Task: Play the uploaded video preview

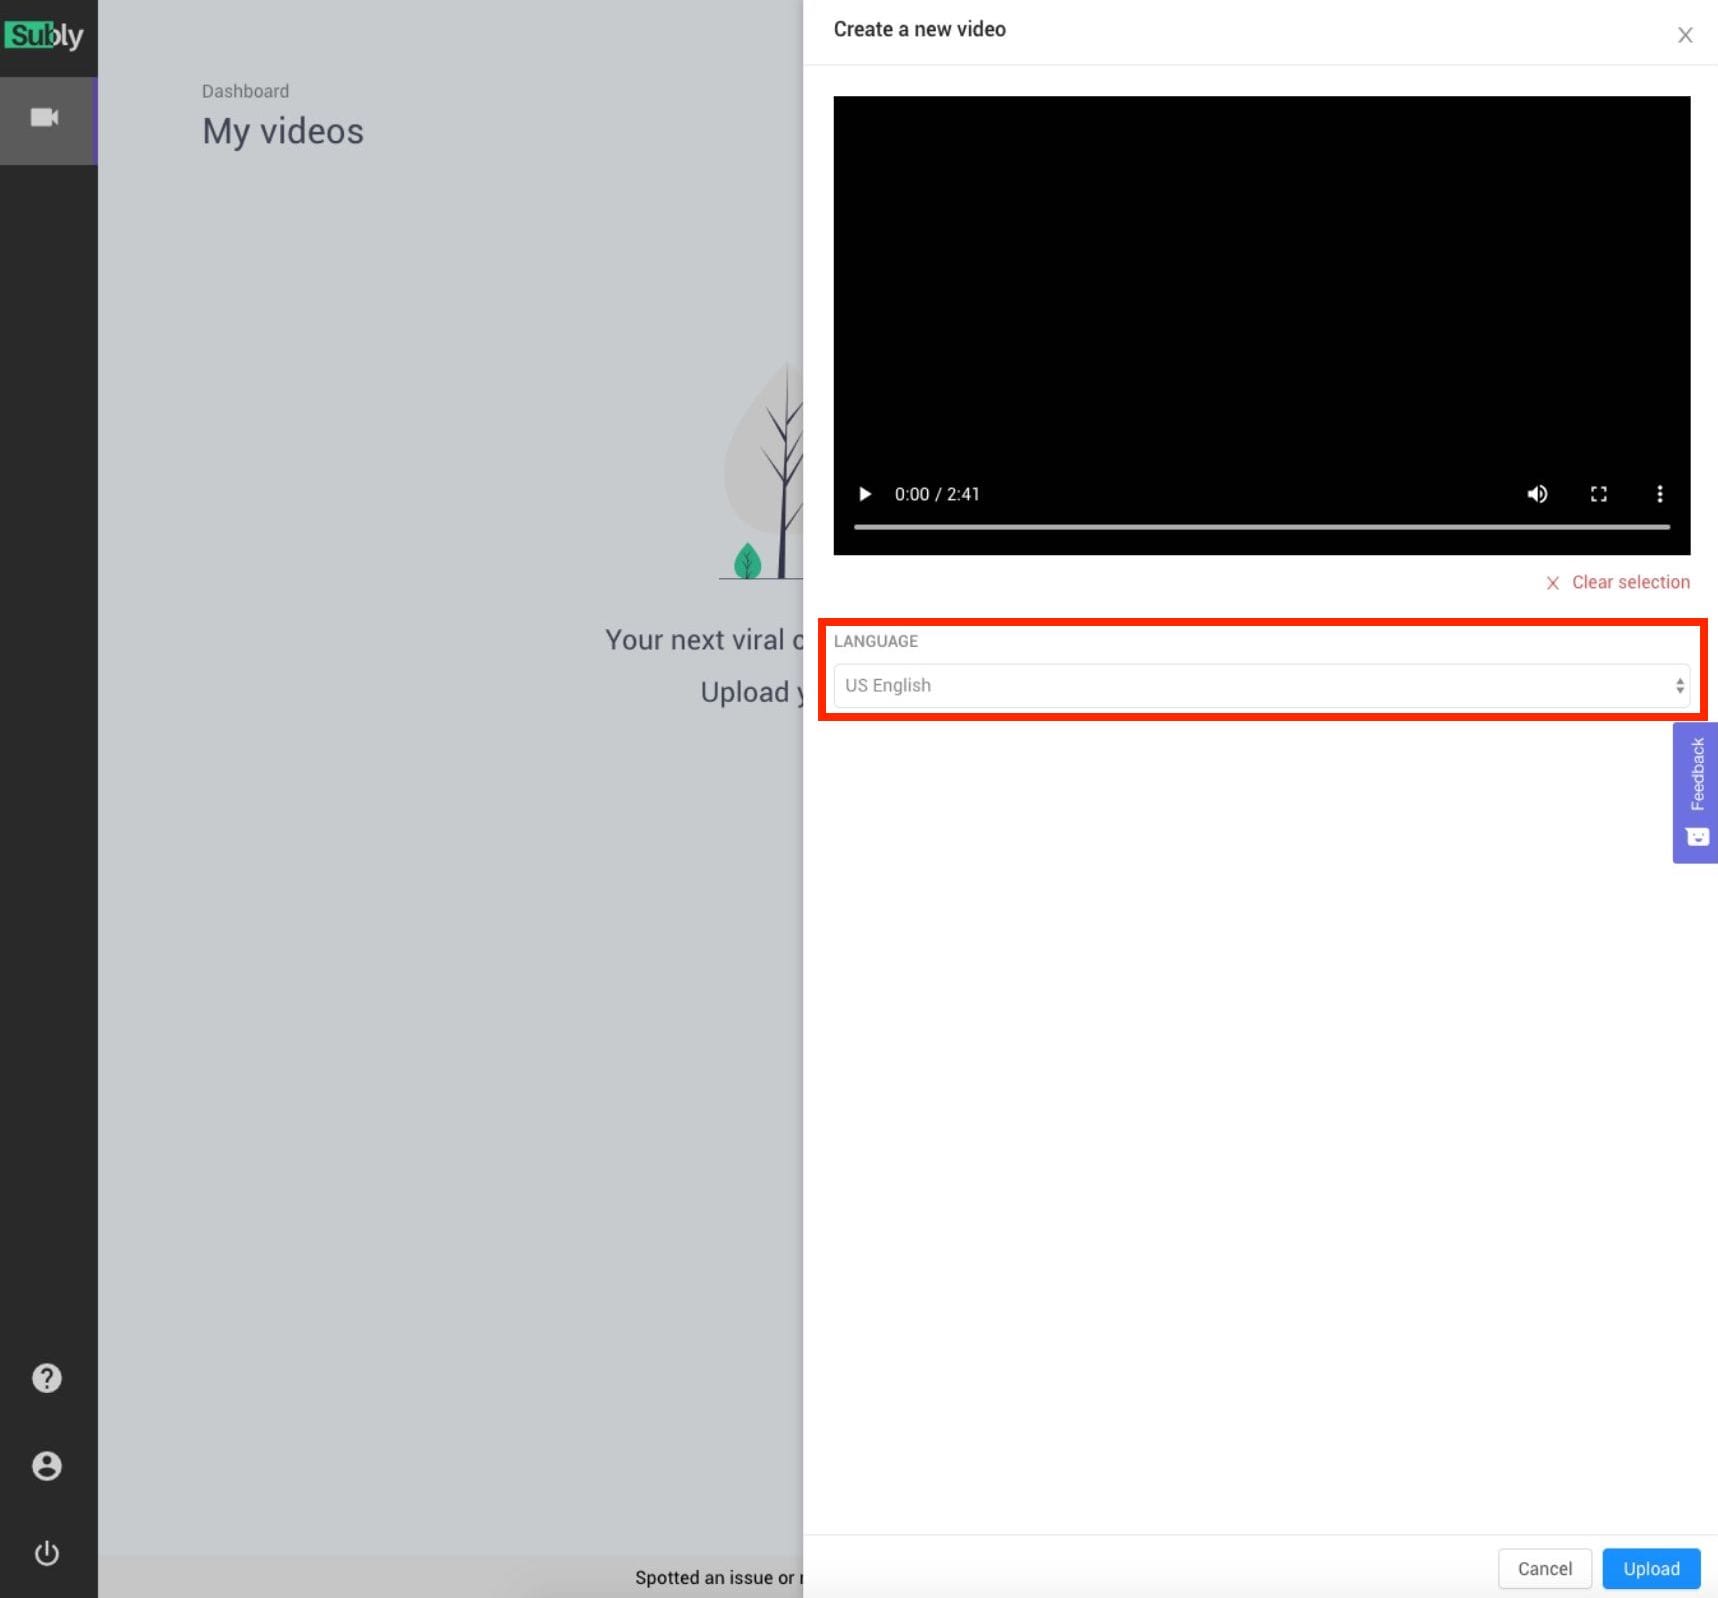Action: click(865, 494)
